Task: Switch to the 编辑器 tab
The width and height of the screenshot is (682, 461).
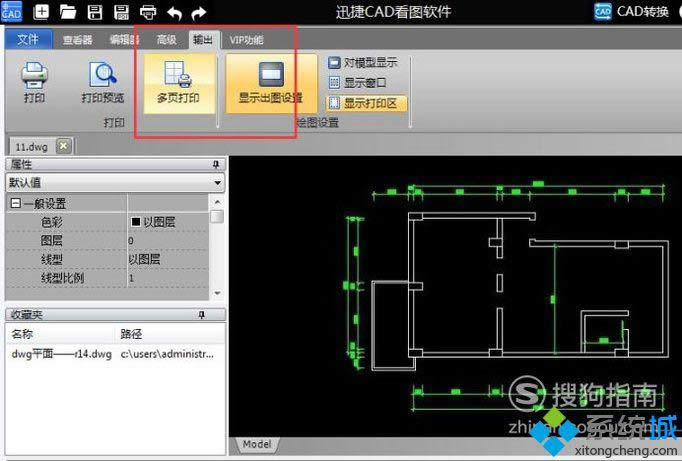Action: tap(124, 40)
